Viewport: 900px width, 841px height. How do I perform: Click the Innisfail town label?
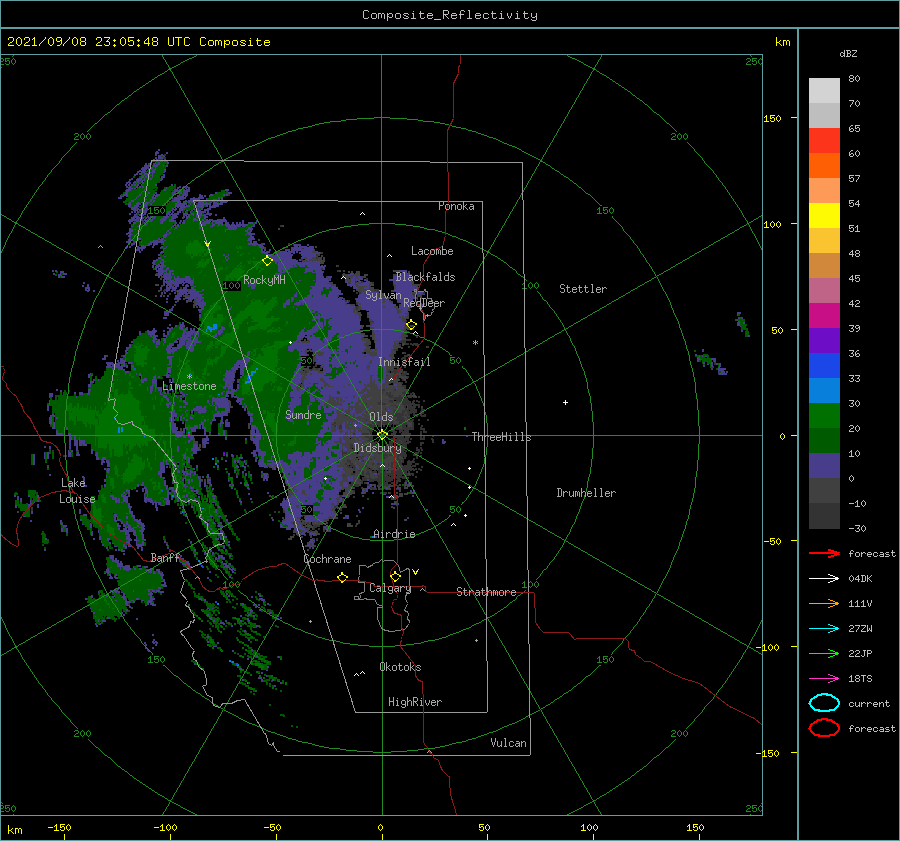pos(404,362)
